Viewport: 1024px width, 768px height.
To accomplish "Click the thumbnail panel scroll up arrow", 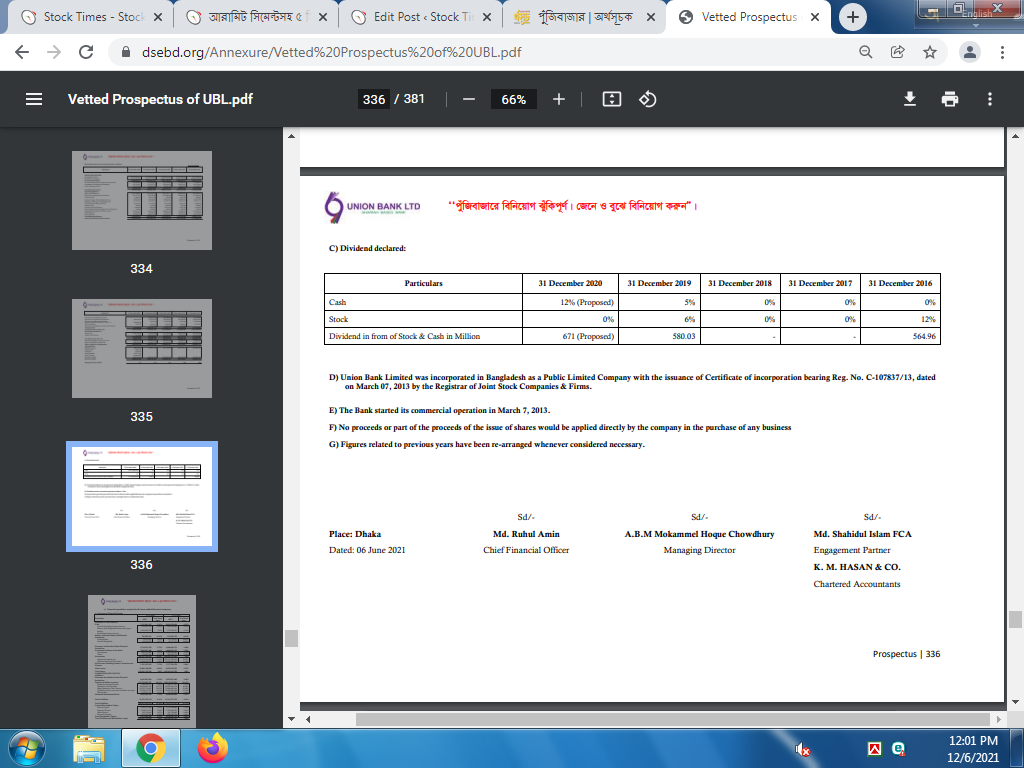I will (x=291, y=136).
